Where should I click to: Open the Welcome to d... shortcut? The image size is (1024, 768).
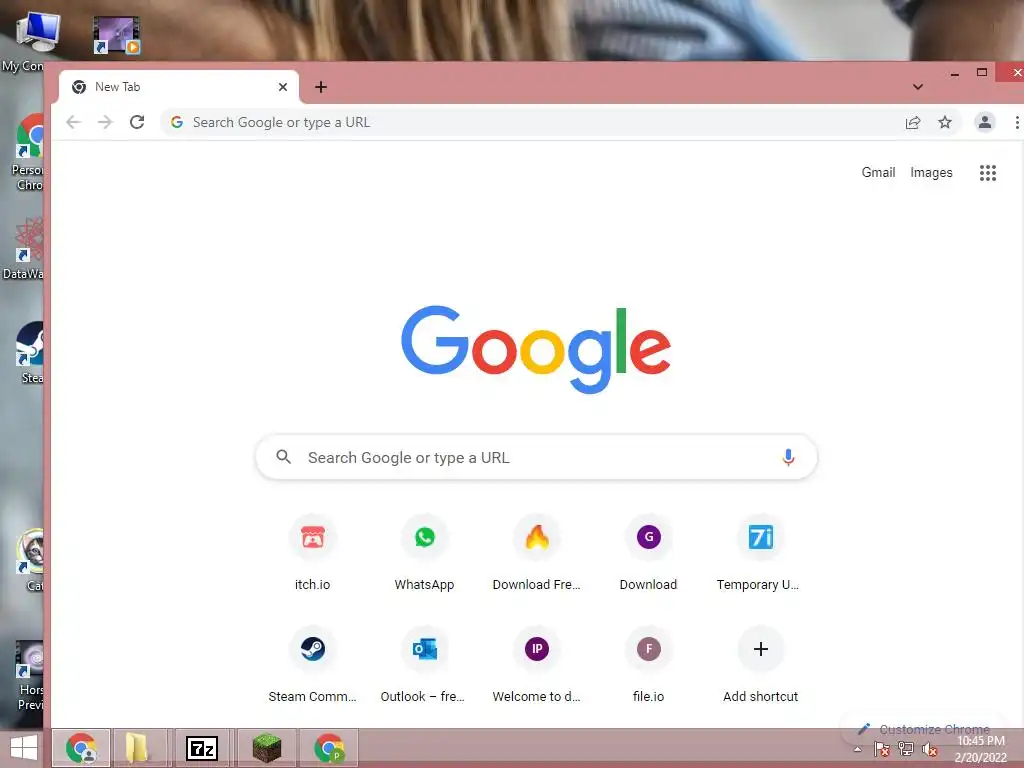point(537,665)
